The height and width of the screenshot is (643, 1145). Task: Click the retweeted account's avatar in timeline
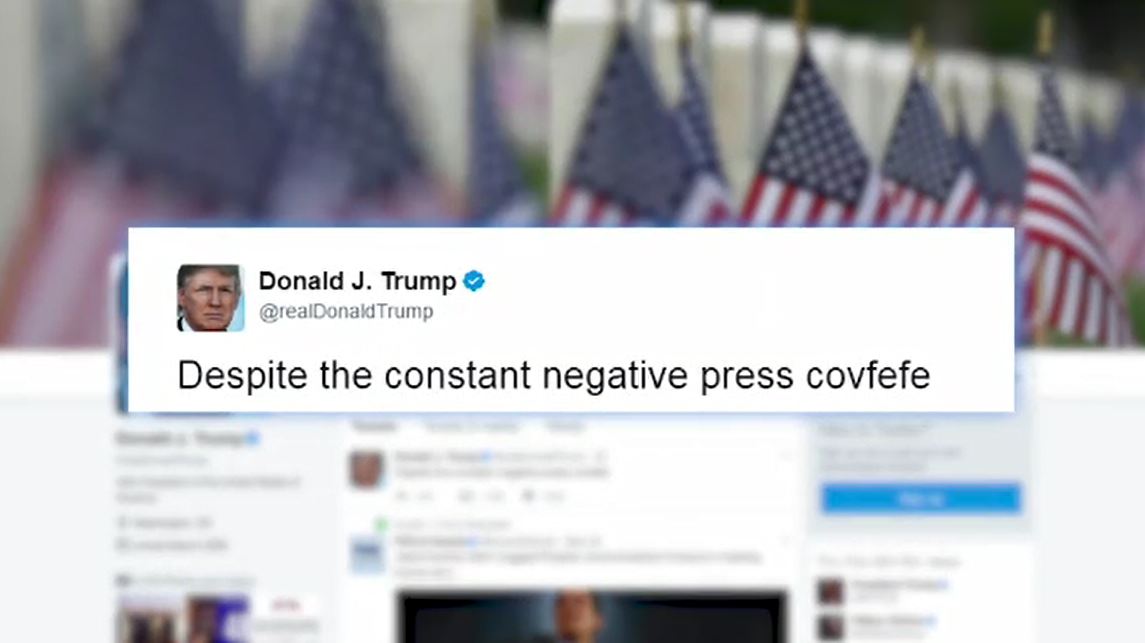pyautogui.click(x=367, y=555)
